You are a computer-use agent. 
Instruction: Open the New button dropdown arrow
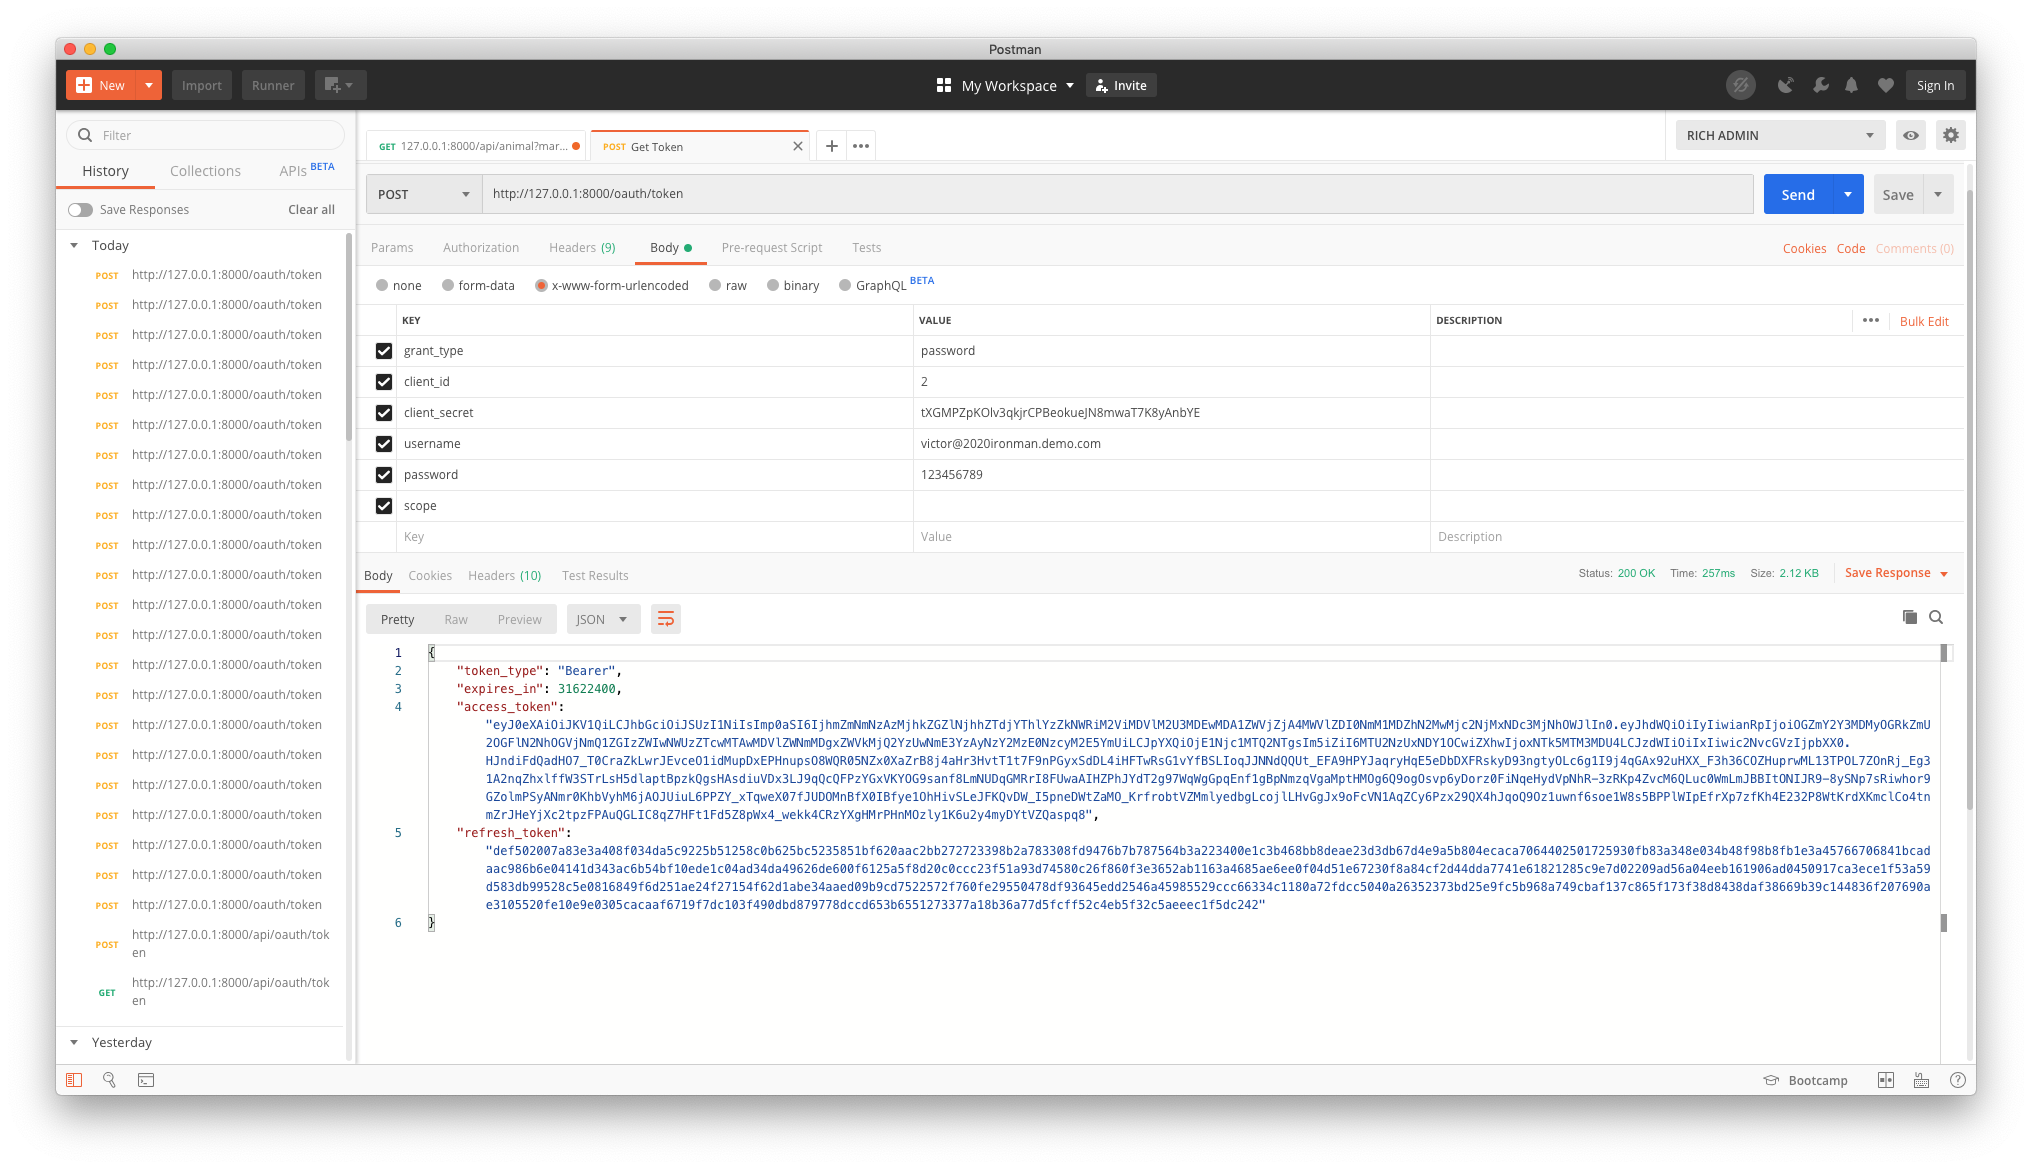click(148, 85)
